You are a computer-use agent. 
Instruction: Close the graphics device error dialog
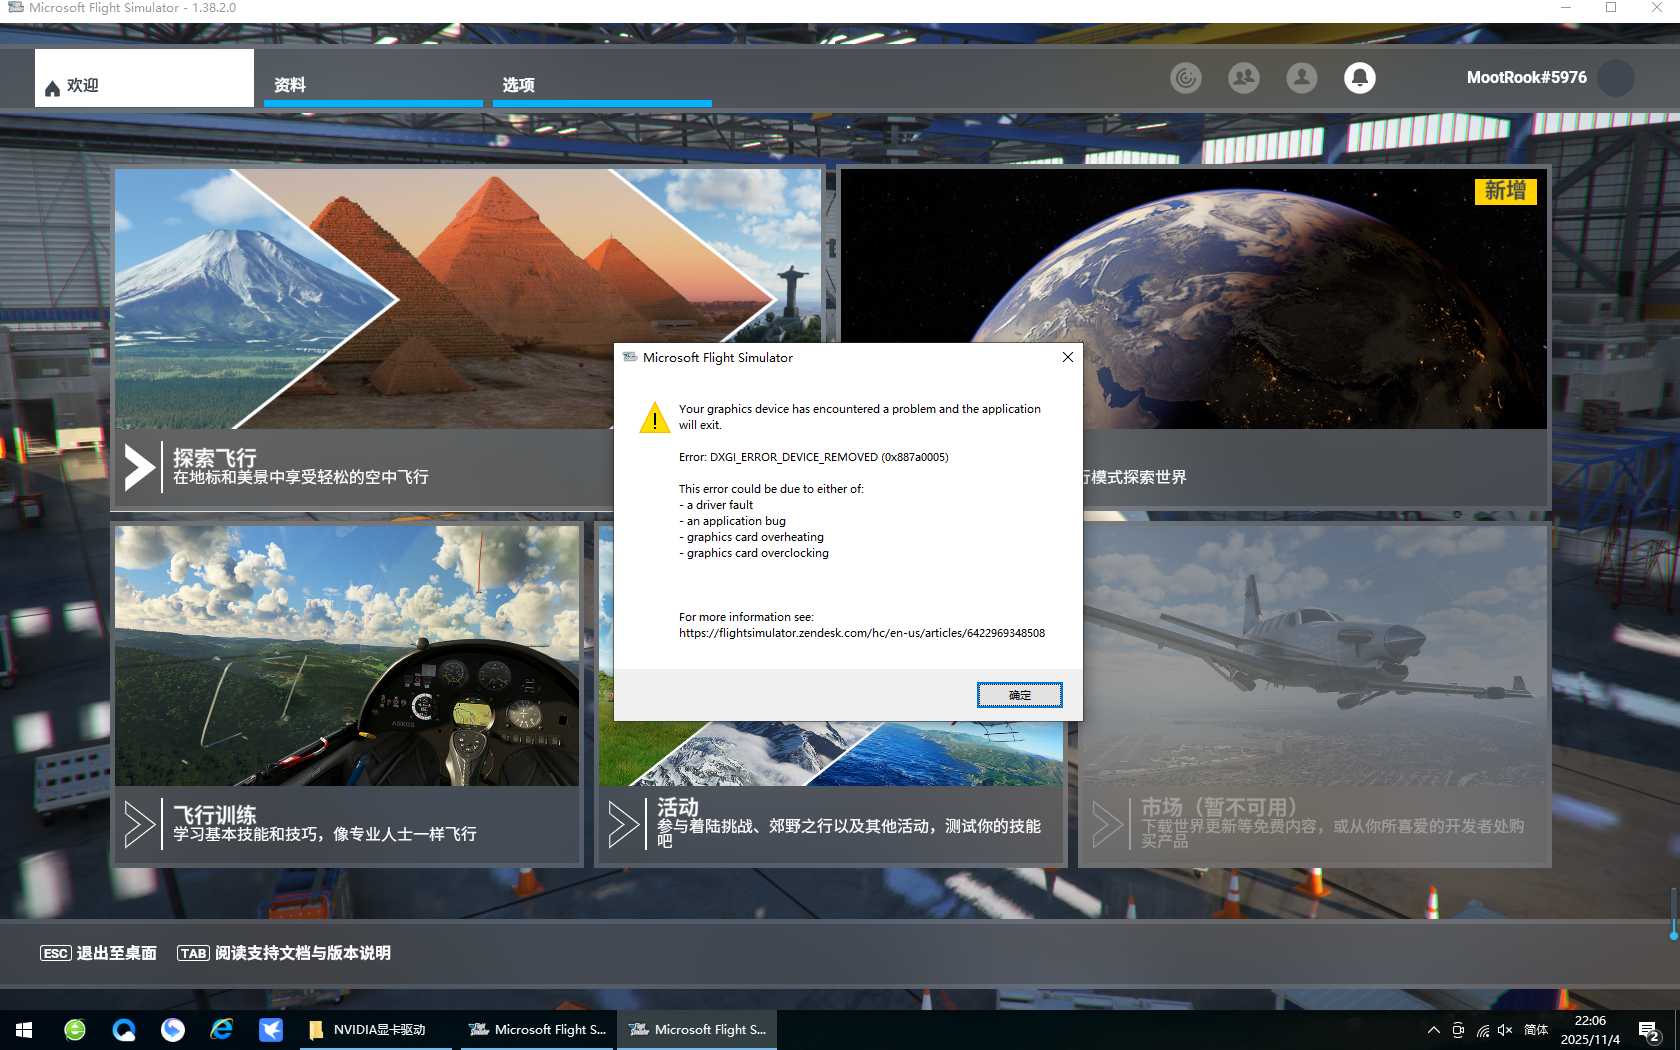click(1068, 357)
